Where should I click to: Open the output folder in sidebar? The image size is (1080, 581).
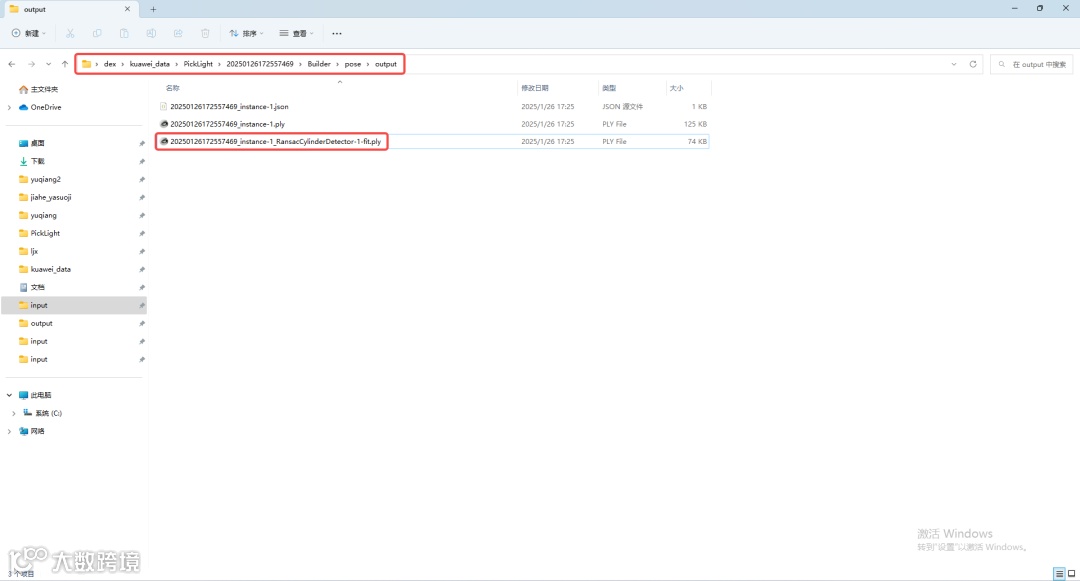[x=41, y=323]
